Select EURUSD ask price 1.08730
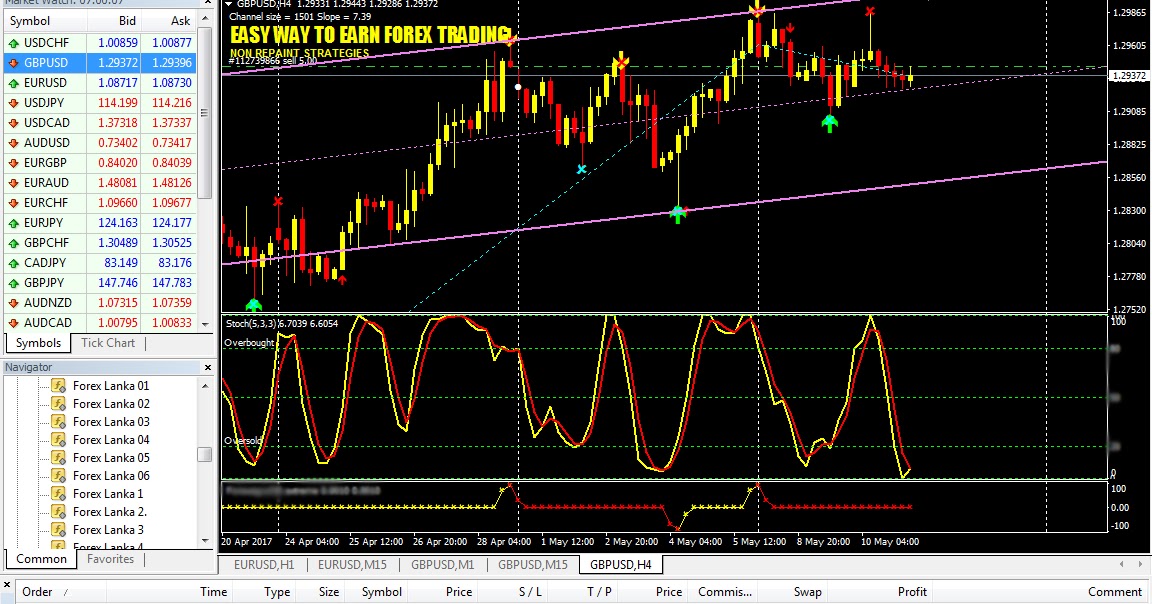Viewport: 1152px width, 604px height. tap(171, 83)
